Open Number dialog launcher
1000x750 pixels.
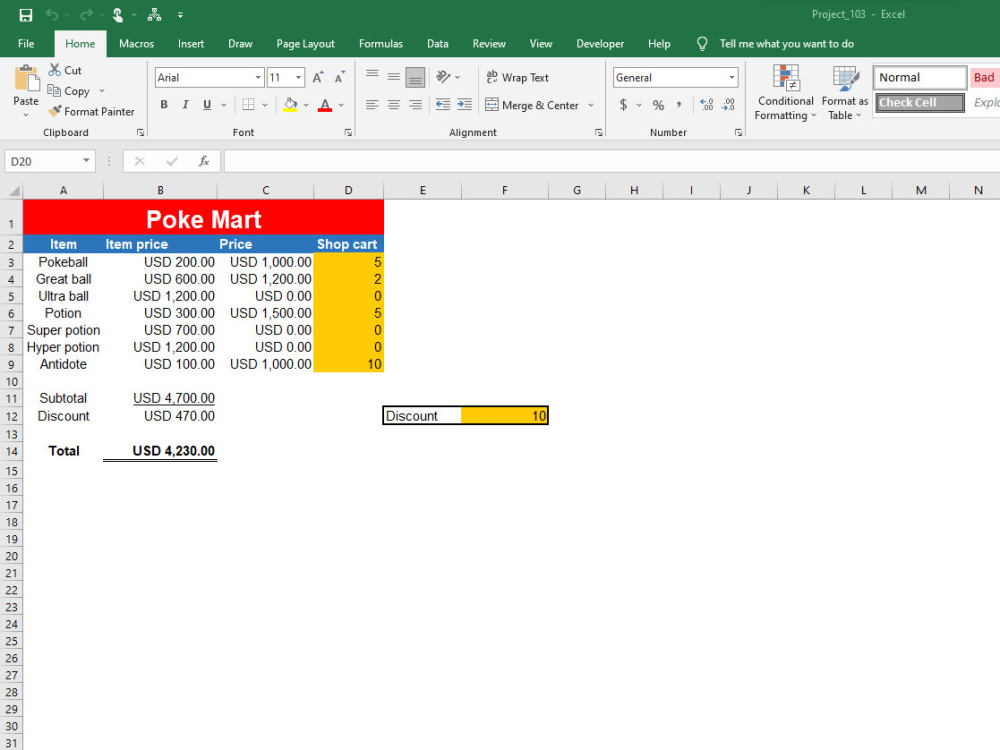pos(738,133)
